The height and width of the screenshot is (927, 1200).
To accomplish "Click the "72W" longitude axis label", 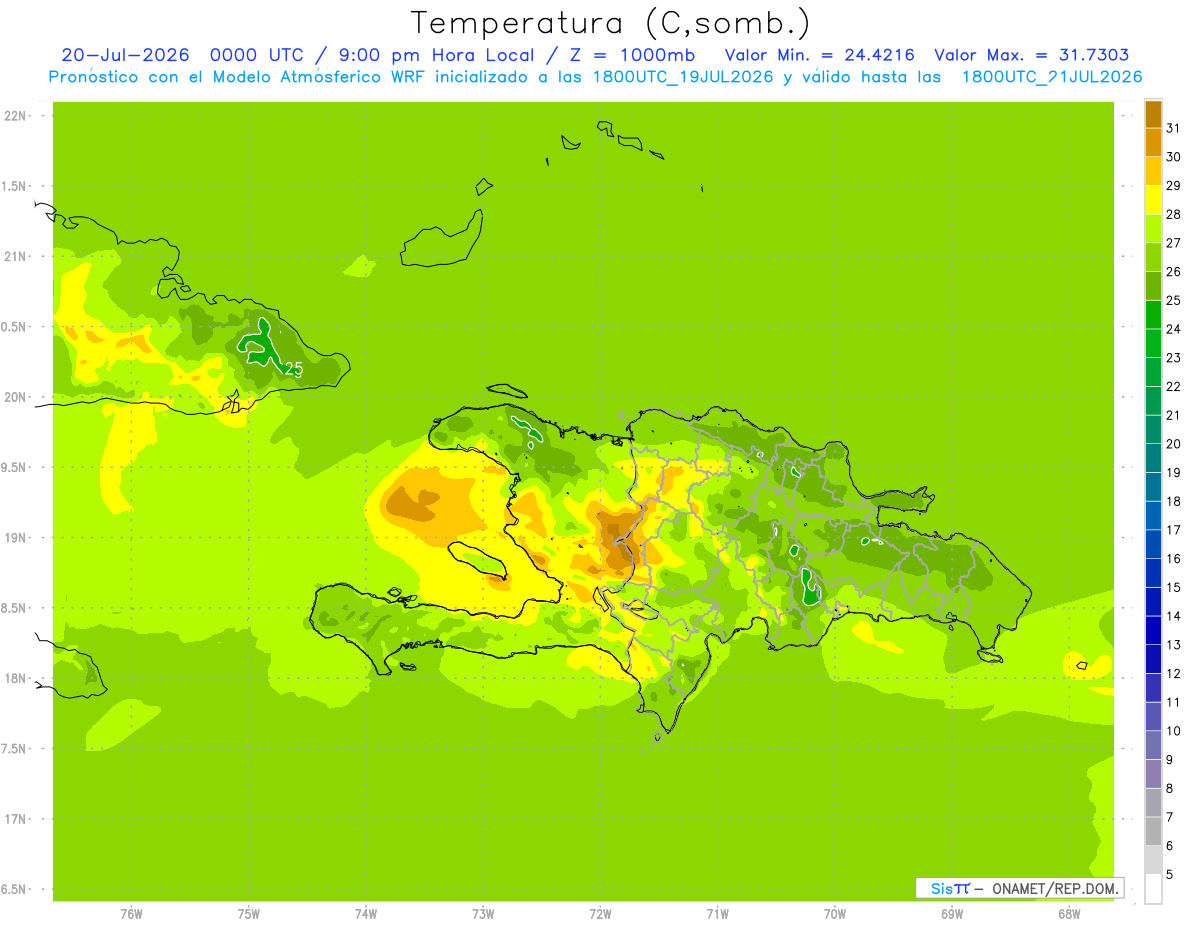I will 600,914.
